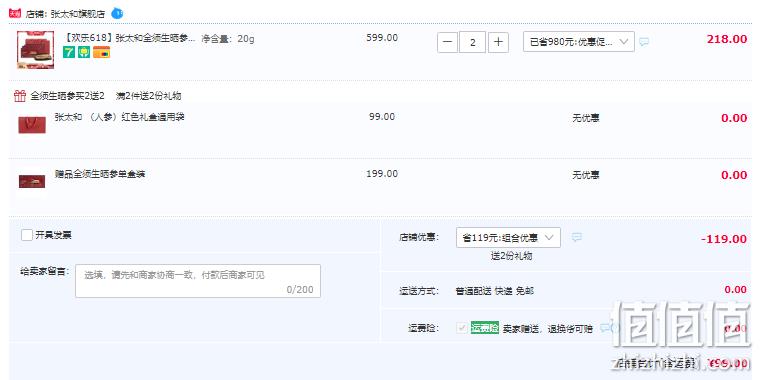
Task: Click the 给卖家留言 message field
Action: click(198, 281)
